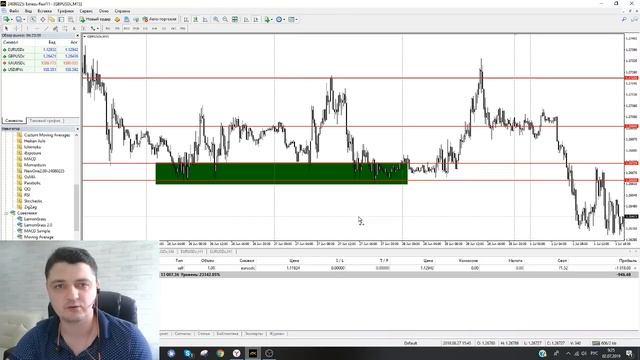Click the Zoom Out magnifier icon

pos(225,19)
